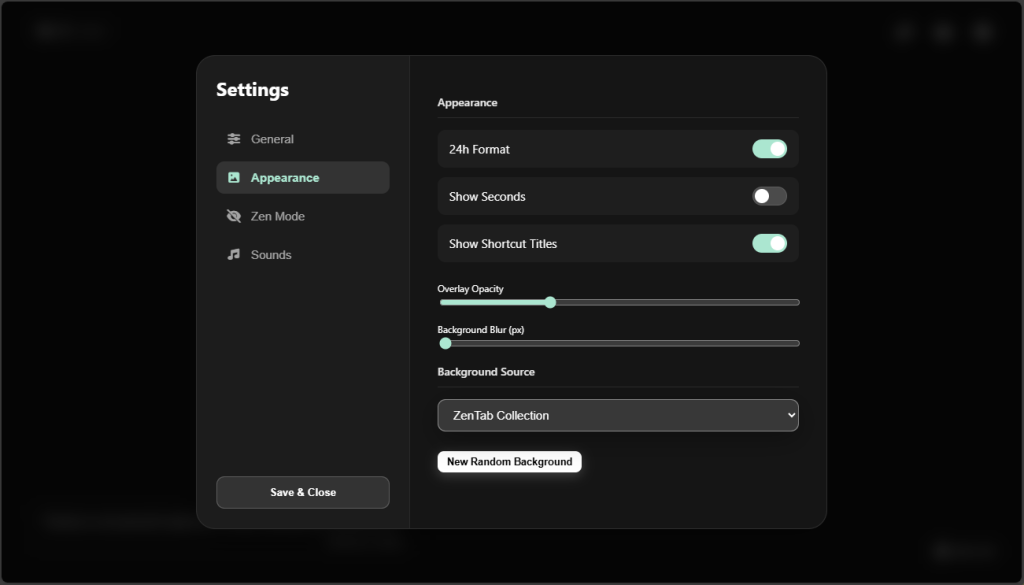Click the New Random Background button
The width and height of the screenshot is (1024, 585).
509,462
